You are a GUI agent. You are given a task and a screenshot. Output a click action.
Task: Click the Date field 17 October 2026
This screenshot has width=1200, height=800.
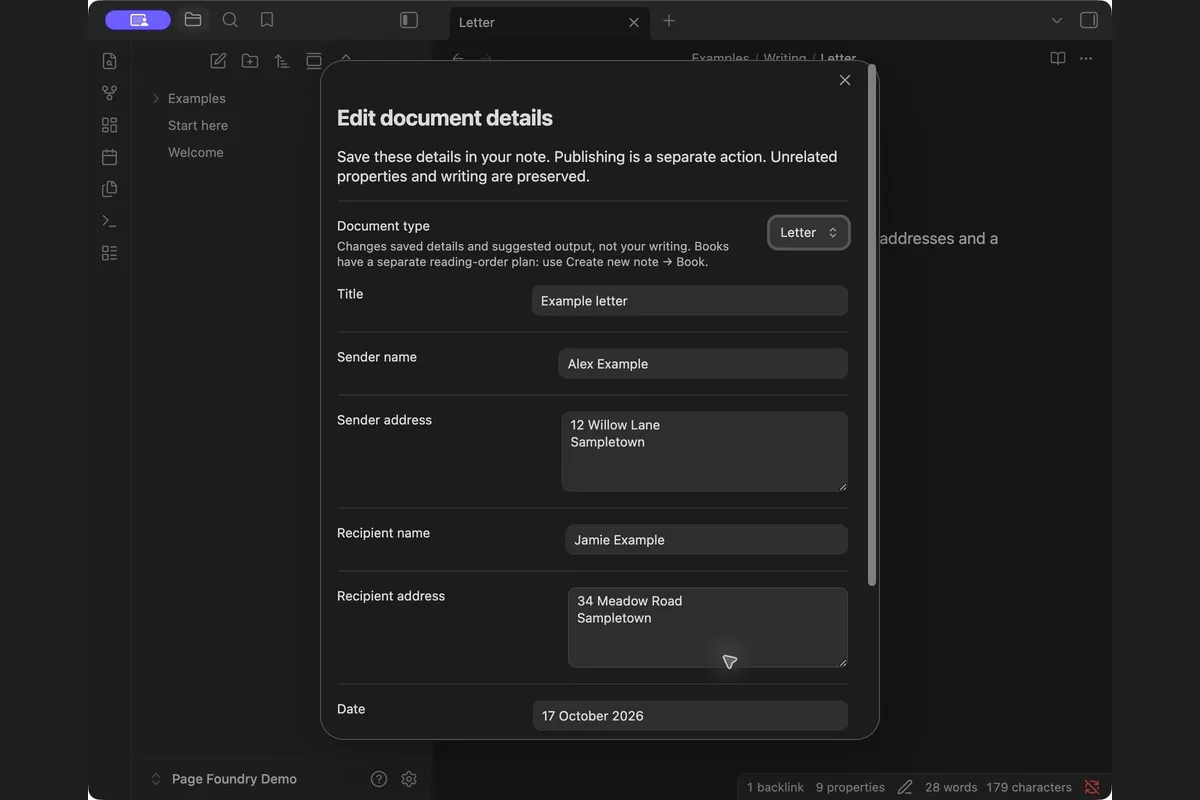690,716
